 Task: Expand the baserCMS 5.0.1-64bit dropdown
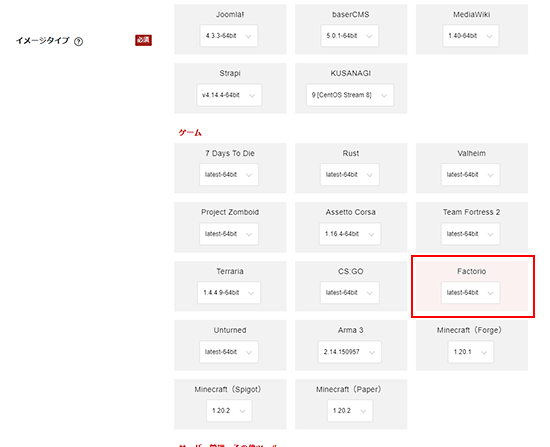(x=349, y=36)
